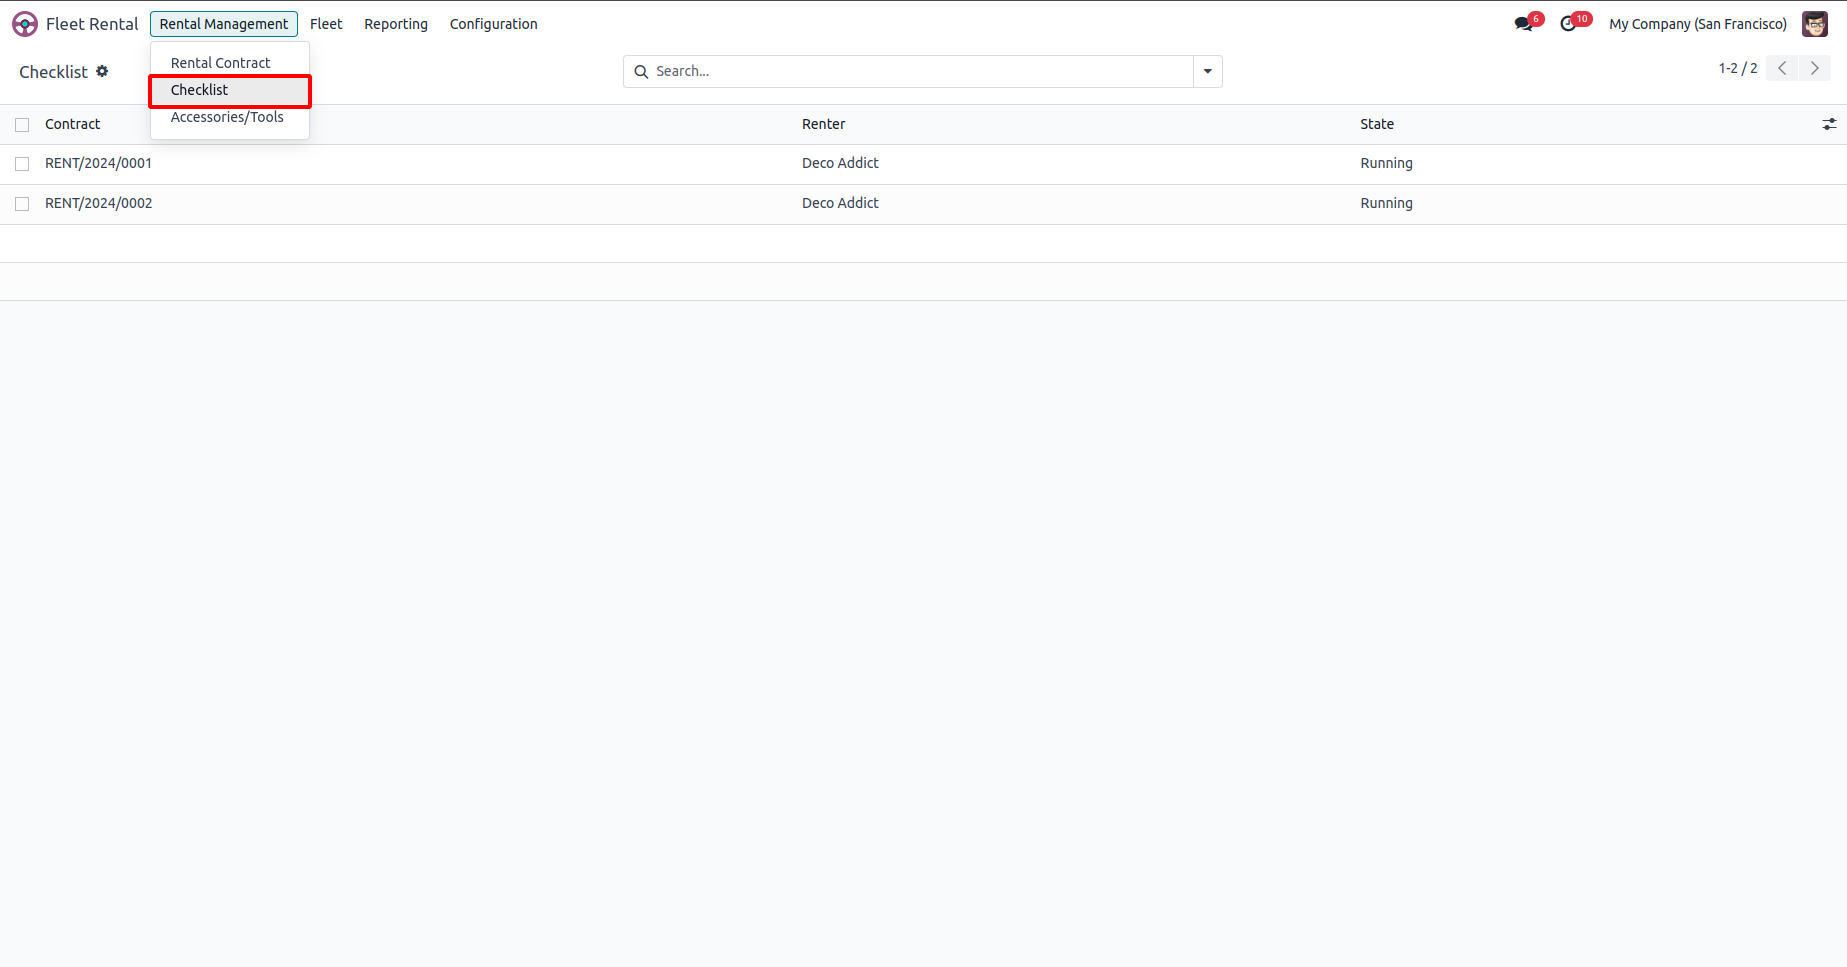
Task: Sort by the Contract column header
Action: [73, 124]
